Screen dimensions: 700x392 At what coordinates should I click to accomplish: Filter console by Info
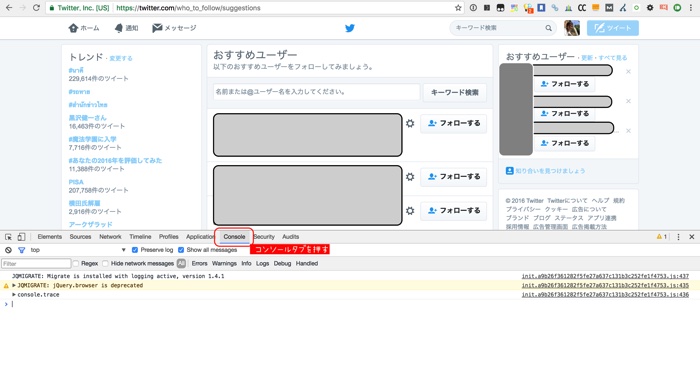pyautogui.click(x=246, y=263)
